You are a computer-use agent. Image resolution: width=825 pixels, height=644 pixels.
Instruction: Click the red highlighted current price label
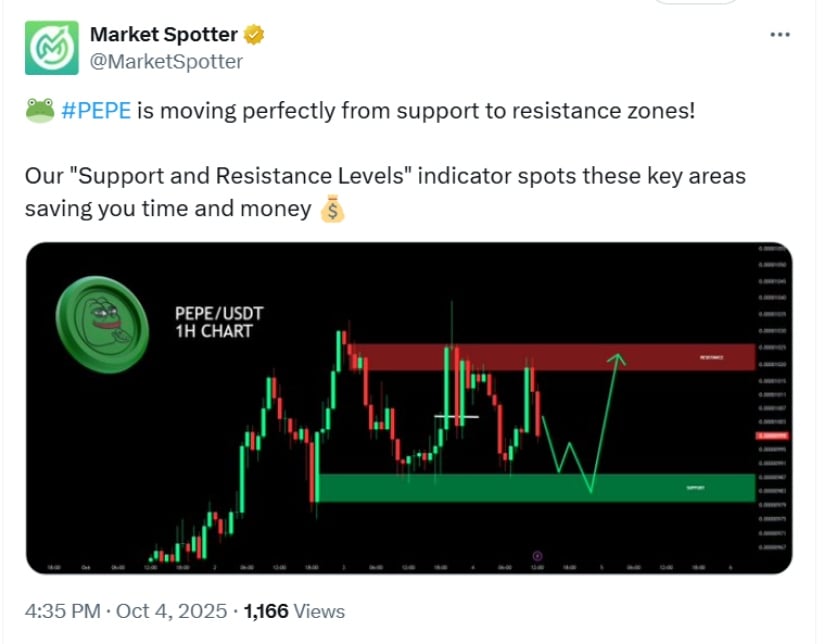(771, 436)
